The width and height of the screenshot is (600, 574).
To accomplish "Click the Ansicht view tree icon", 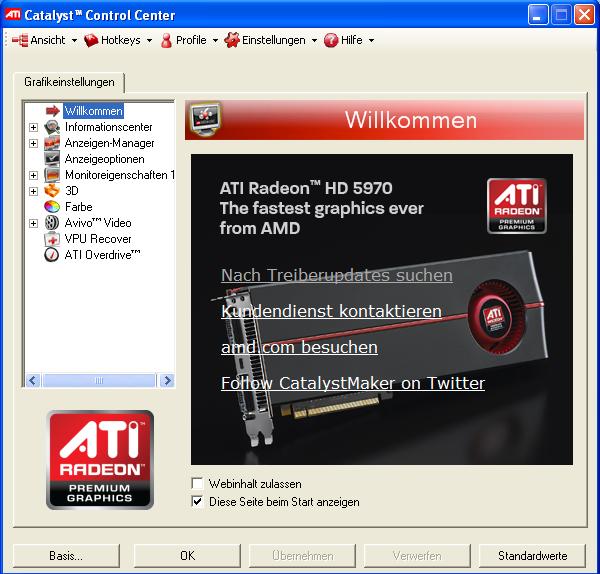I will click(x=20, y=40).
